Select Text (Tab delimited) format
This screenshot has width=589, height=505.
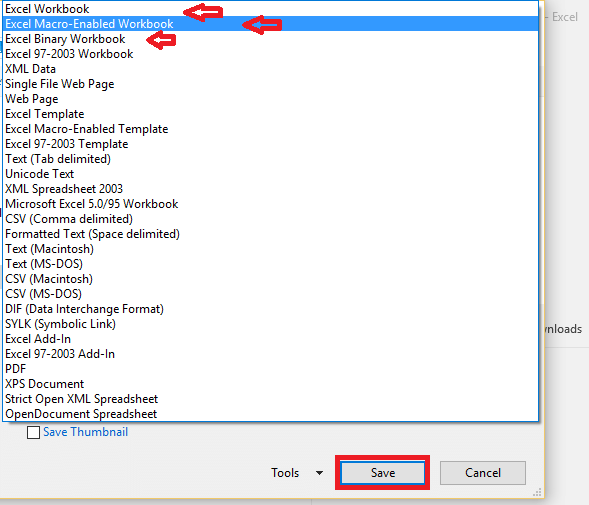[x=270, y=159]
